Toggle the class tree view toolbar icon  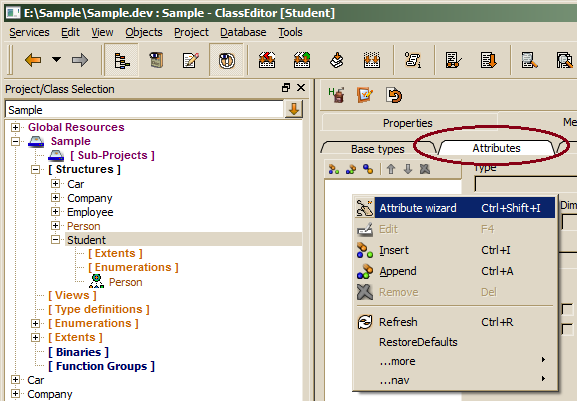coord(121,60)
